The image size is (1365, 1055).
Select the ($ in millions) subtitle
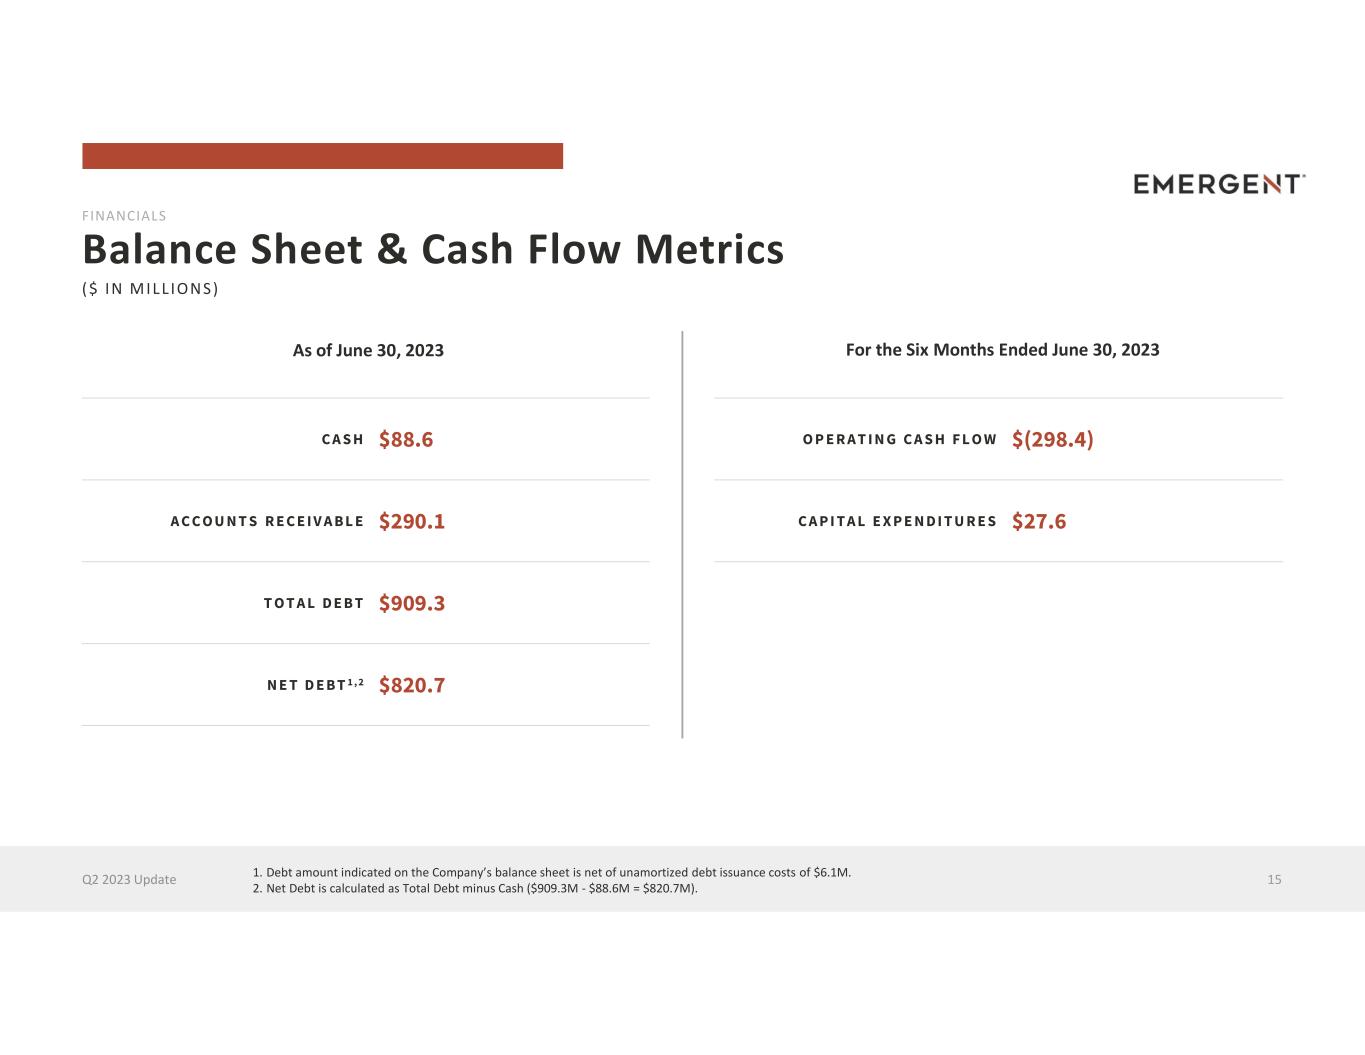(x=150, y=289)
